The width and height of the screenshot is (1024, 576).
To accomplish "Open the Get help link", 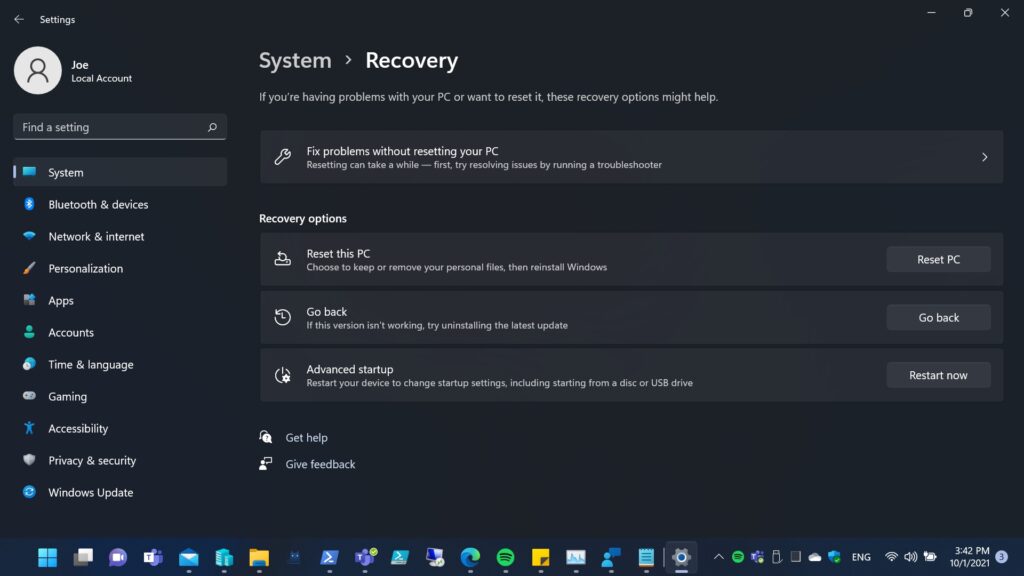I will [306, 438].
